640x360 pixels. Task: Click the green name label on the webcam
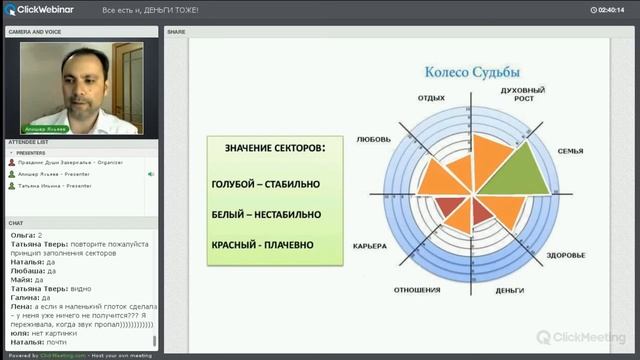point(45,129)
